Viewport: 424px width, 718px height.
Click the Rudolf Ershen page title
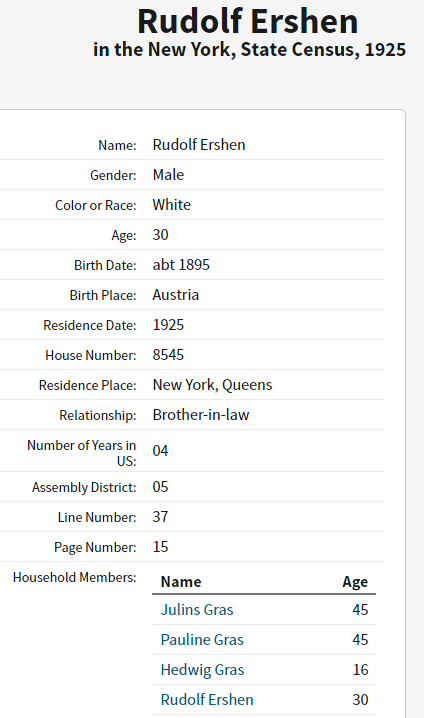pyautogui.click(x=248, y=22)
